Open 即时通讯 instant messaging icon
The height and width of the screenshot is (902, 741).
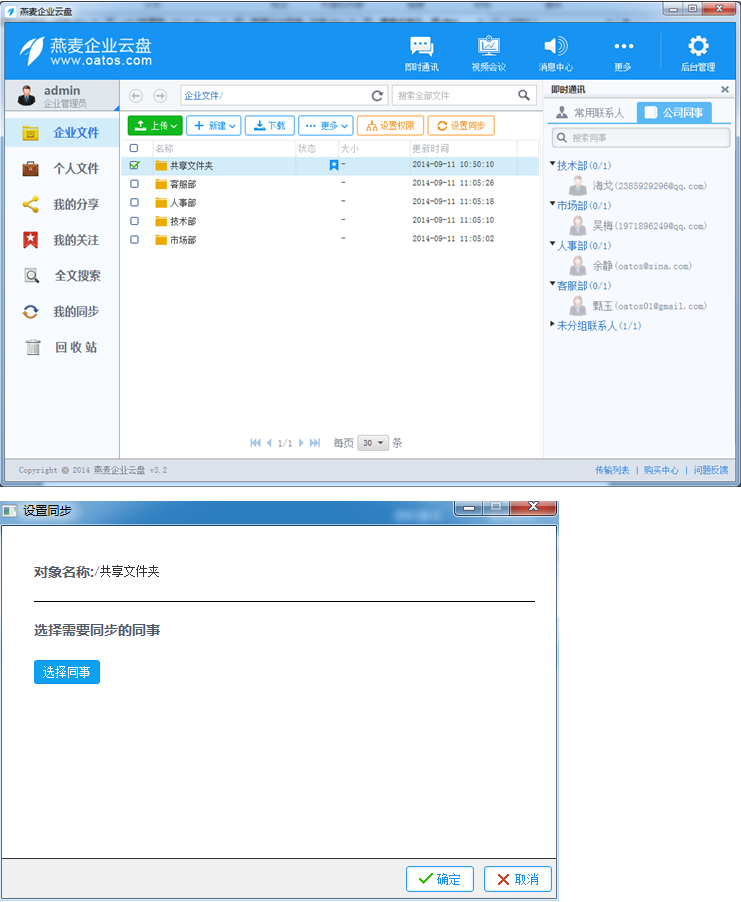(421, 47)
